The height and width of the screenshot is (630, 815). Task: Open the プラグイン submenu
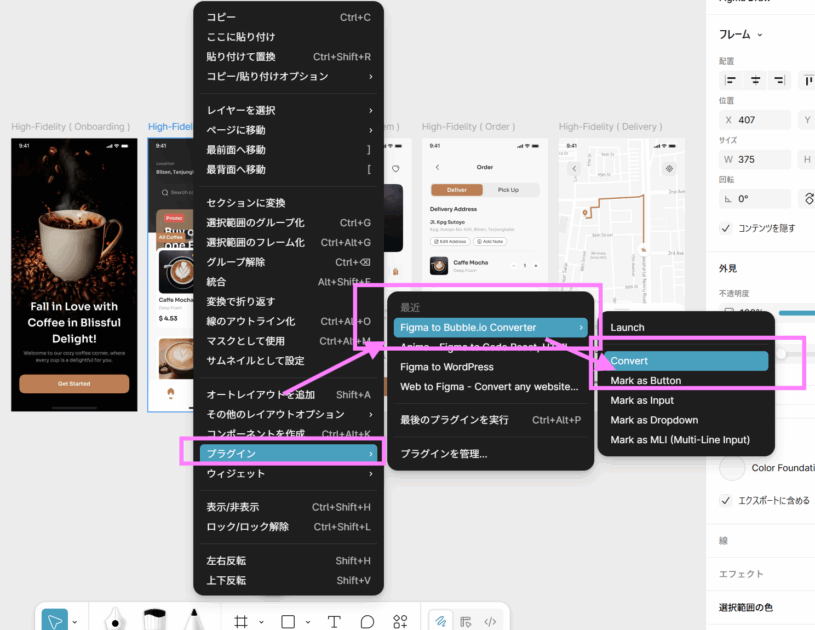tap(288, 454)
